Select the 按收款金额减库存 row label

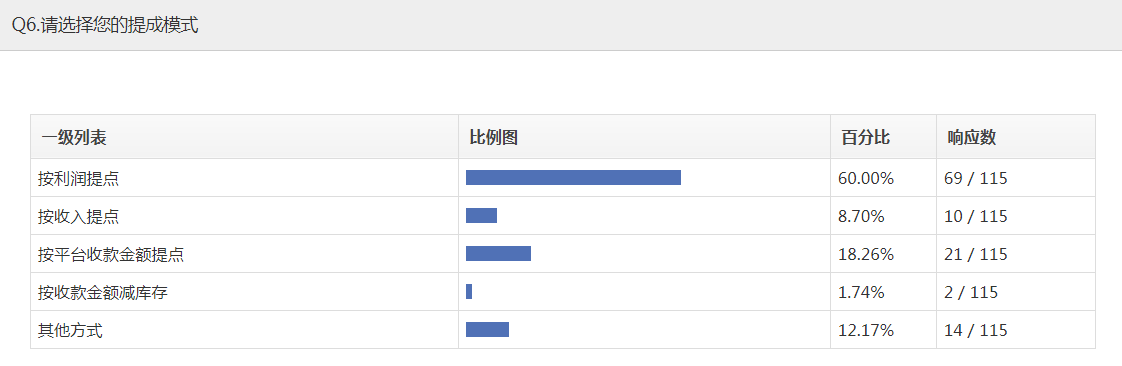click(x=103, y=292)
